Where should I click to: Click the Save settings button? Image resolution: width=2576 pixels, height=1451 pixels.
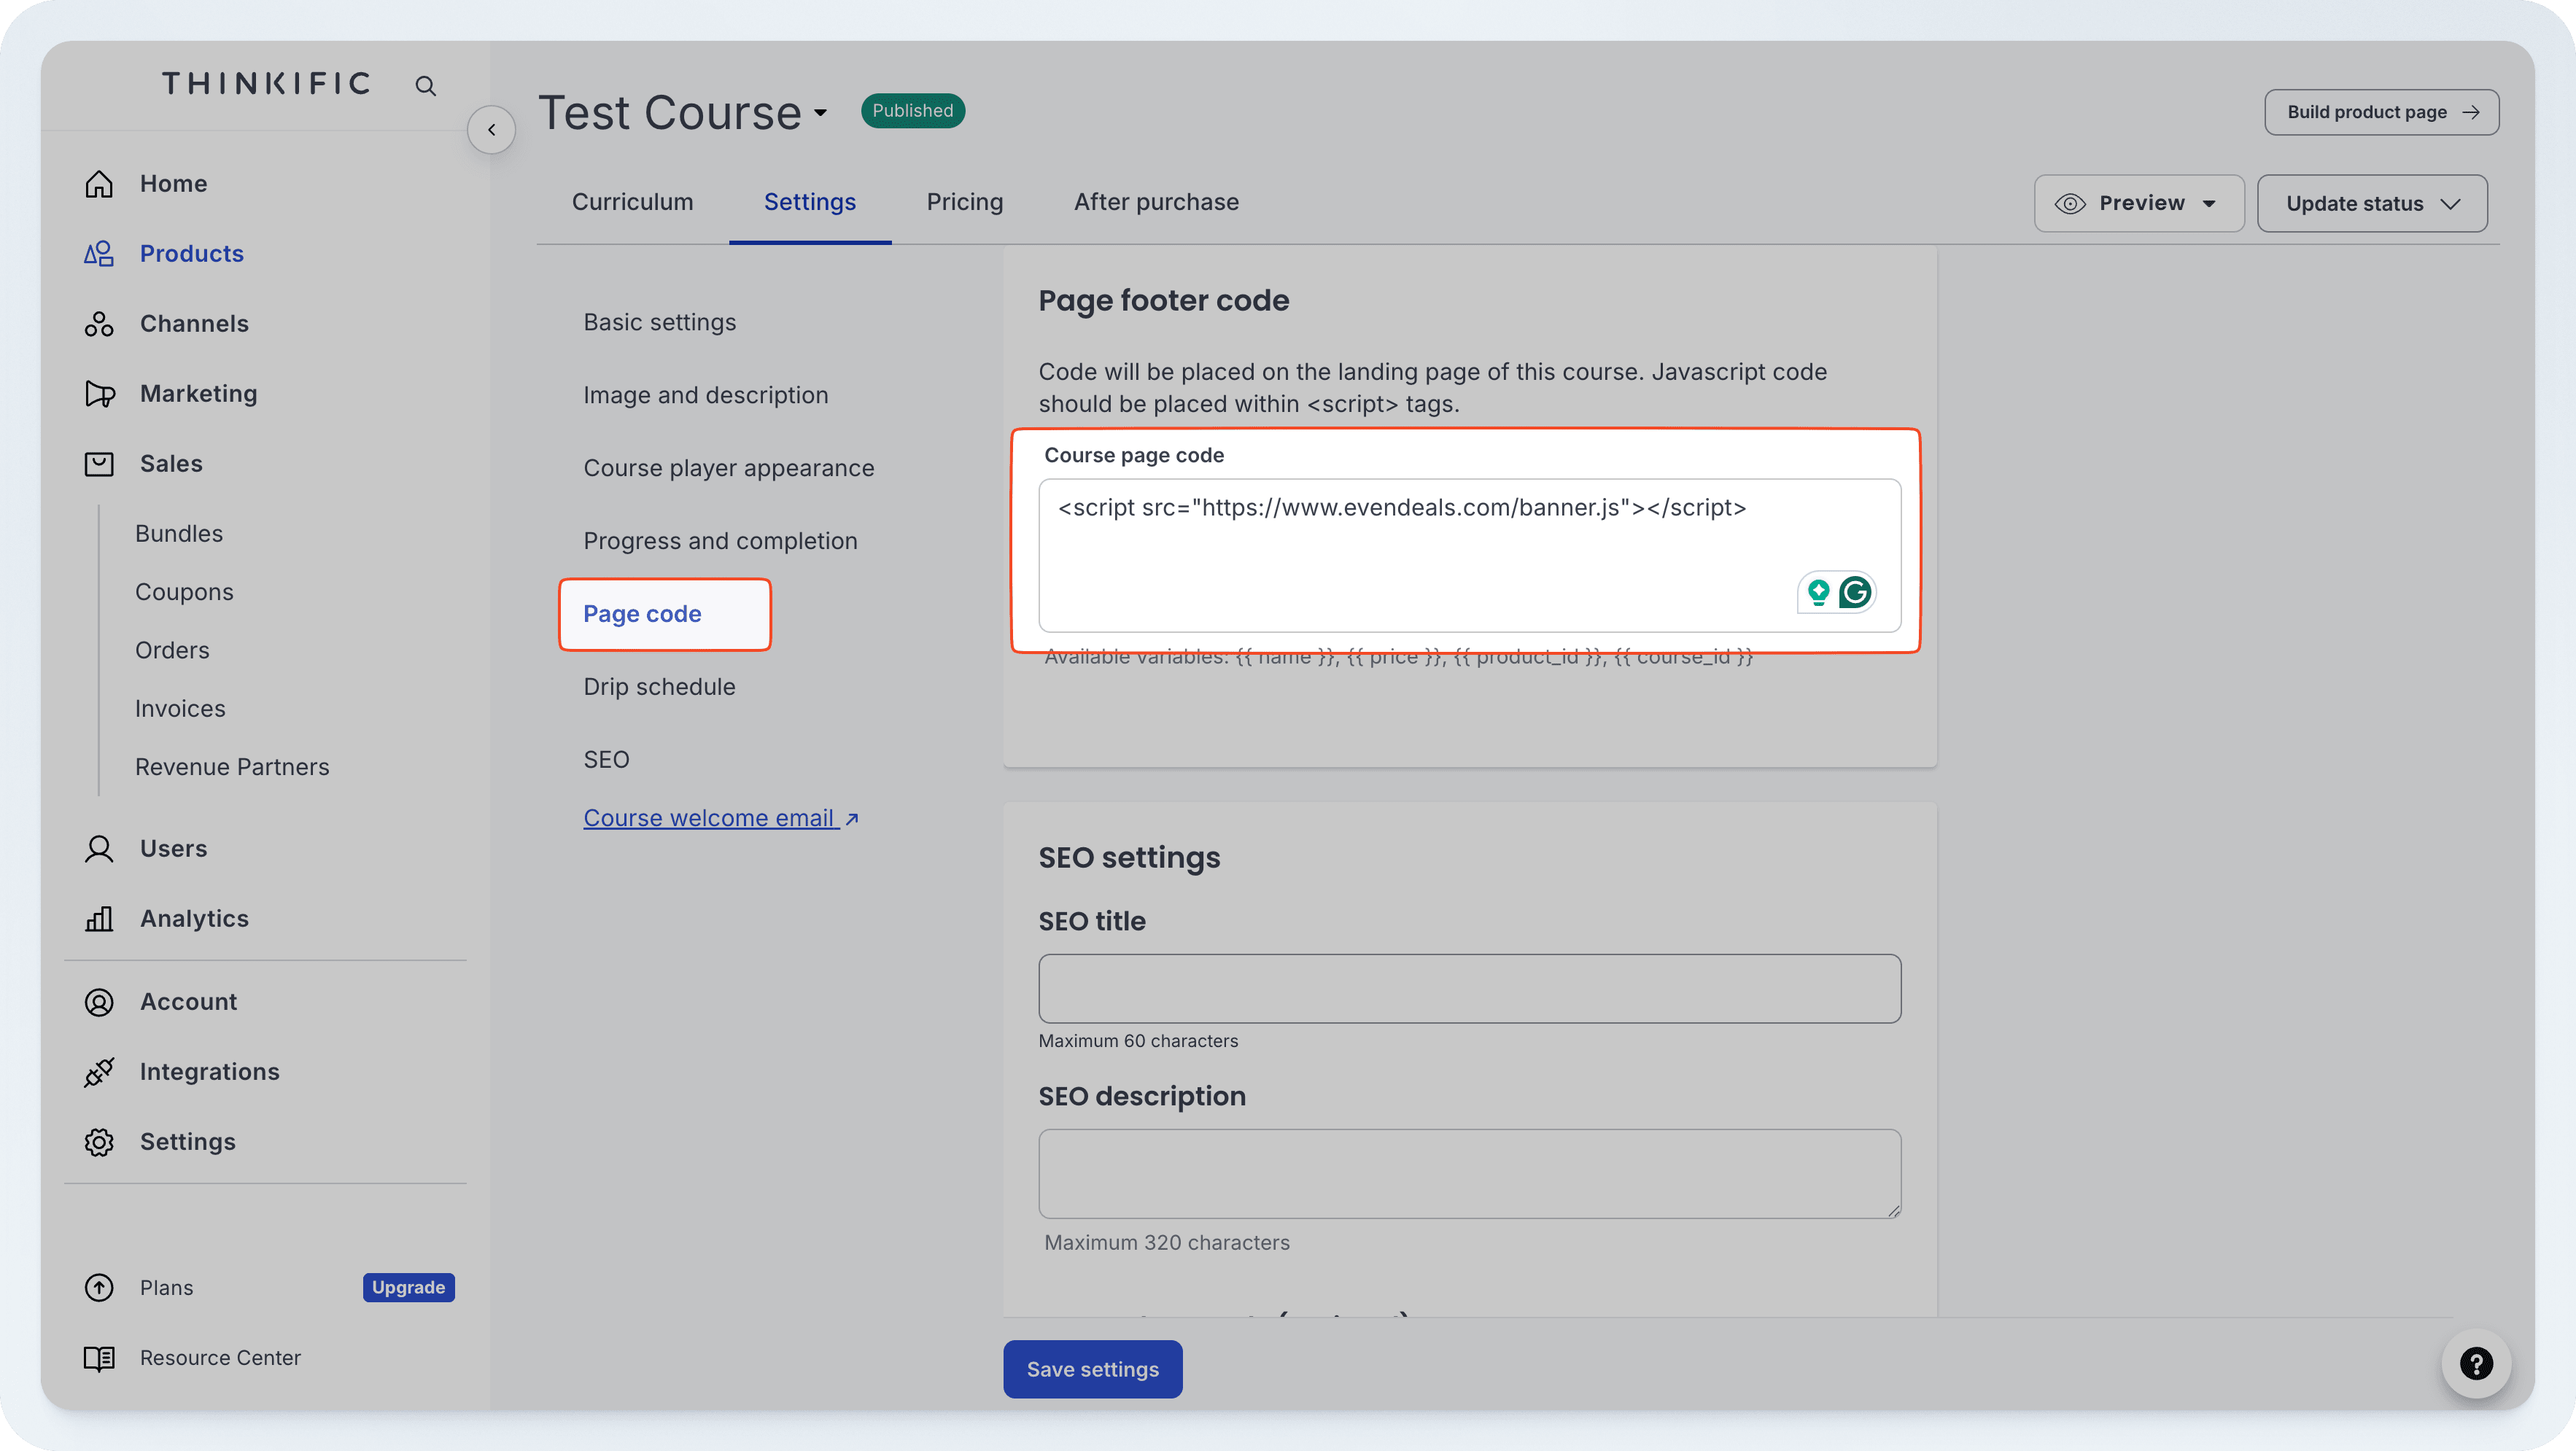[x=1092, y=1368]
